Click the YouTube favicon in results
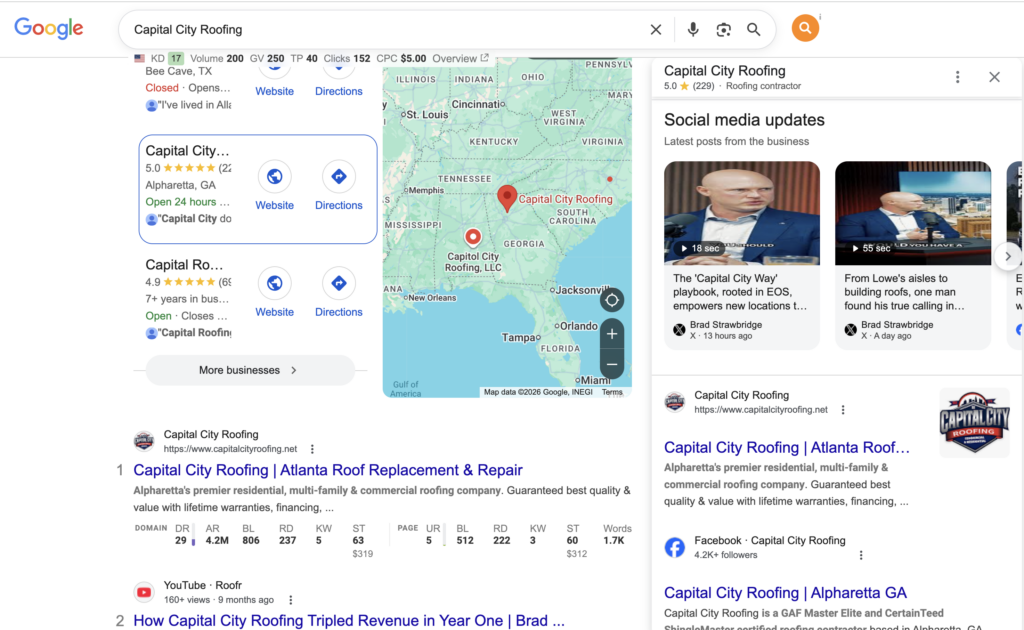Viewport: 1024px width, 630px height. 144,592
